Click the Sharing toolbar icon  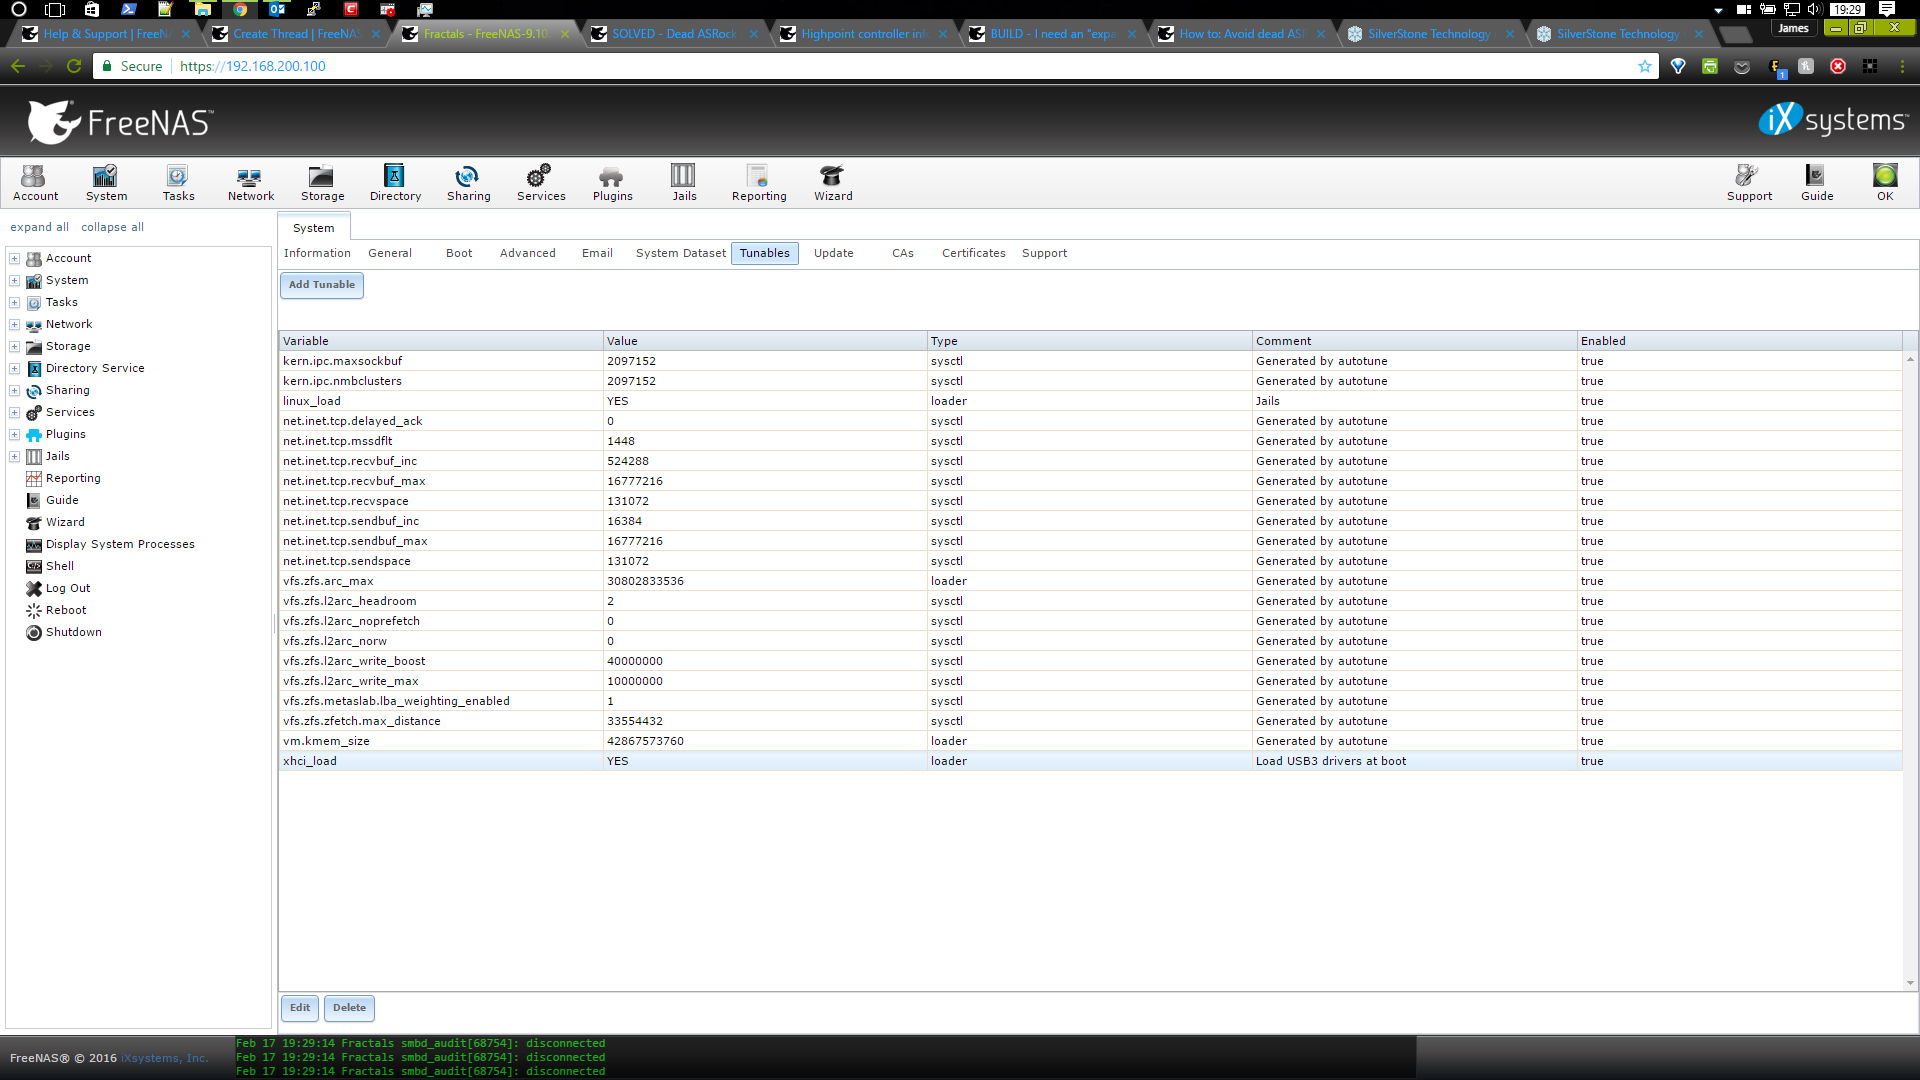(468, 183)
